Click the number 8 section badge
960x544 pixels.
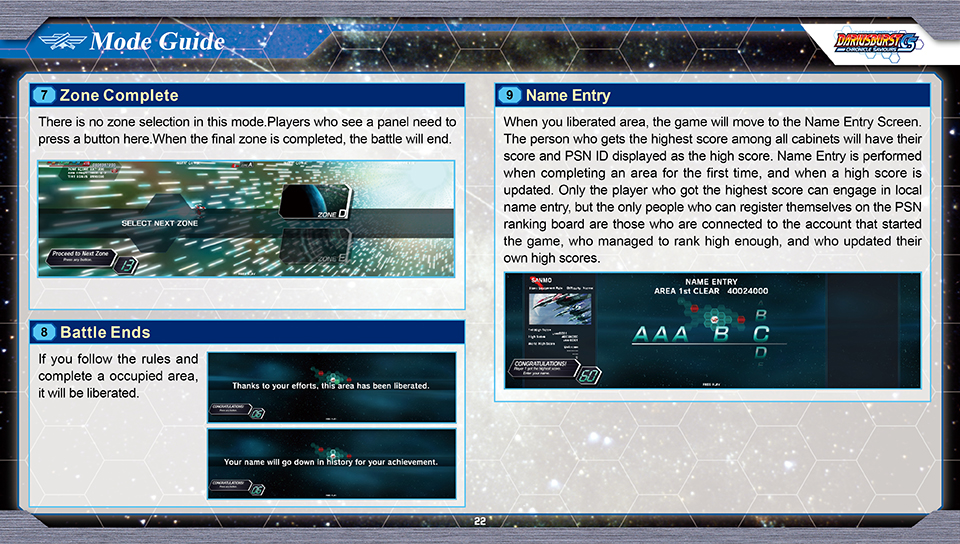43,332
